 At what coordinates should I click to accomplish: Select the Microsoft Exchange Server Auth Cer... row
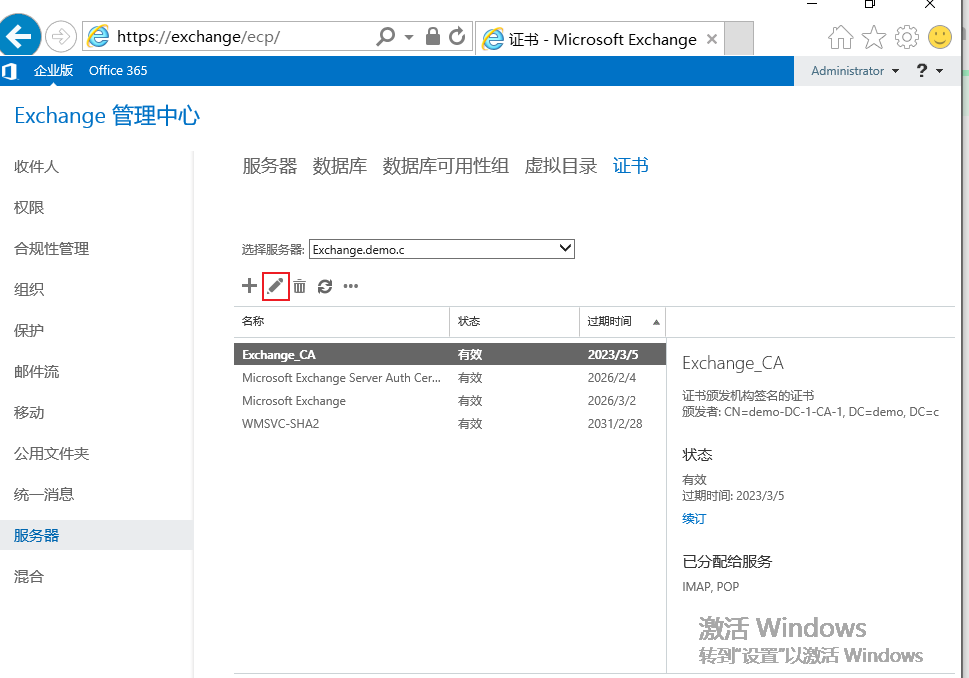tap(450, 378)
